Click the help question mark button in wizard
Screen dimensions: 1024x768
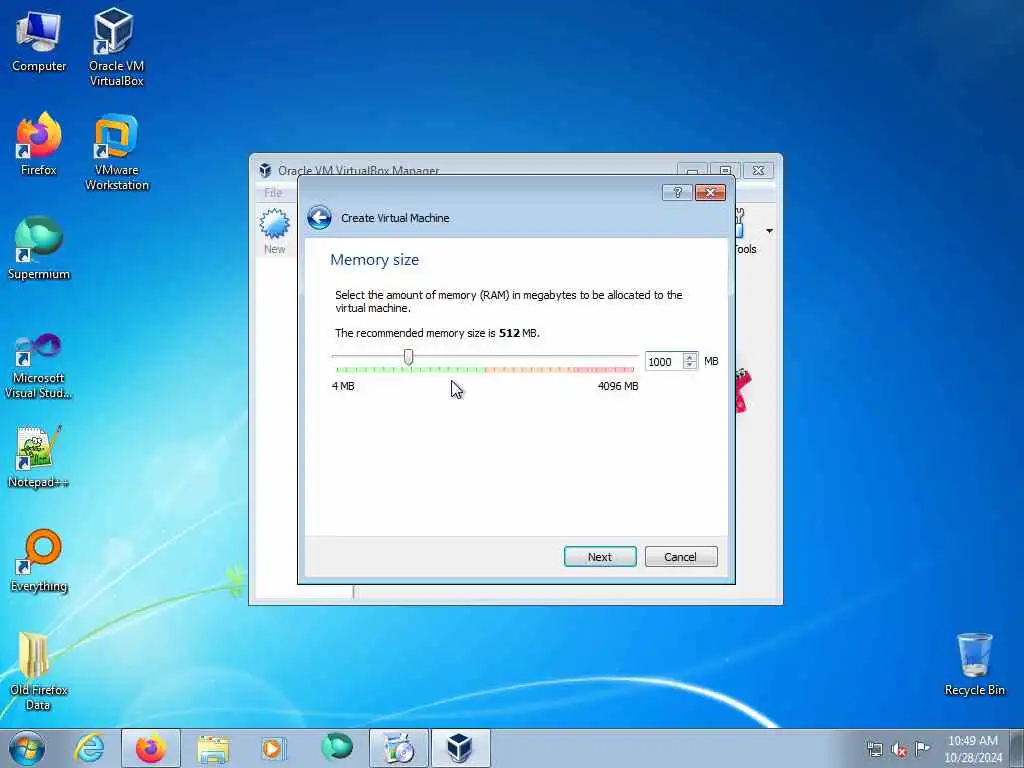(677, 192)
